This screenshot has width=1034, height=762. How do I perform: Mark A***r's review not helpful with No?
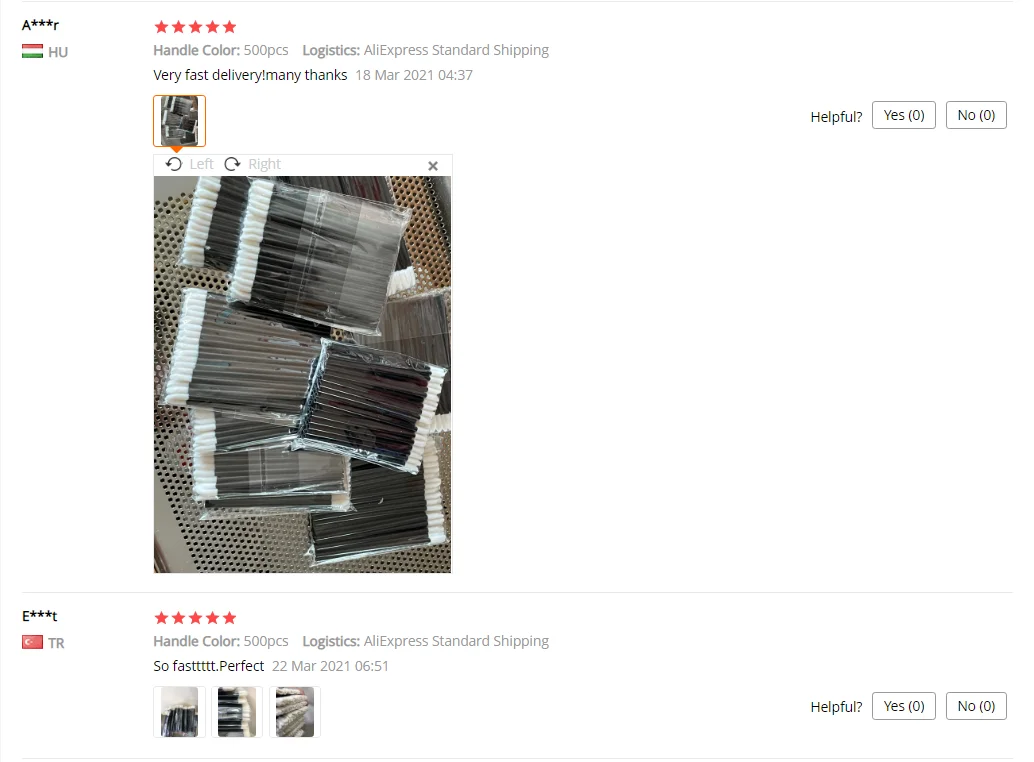[x=976, y=115]
